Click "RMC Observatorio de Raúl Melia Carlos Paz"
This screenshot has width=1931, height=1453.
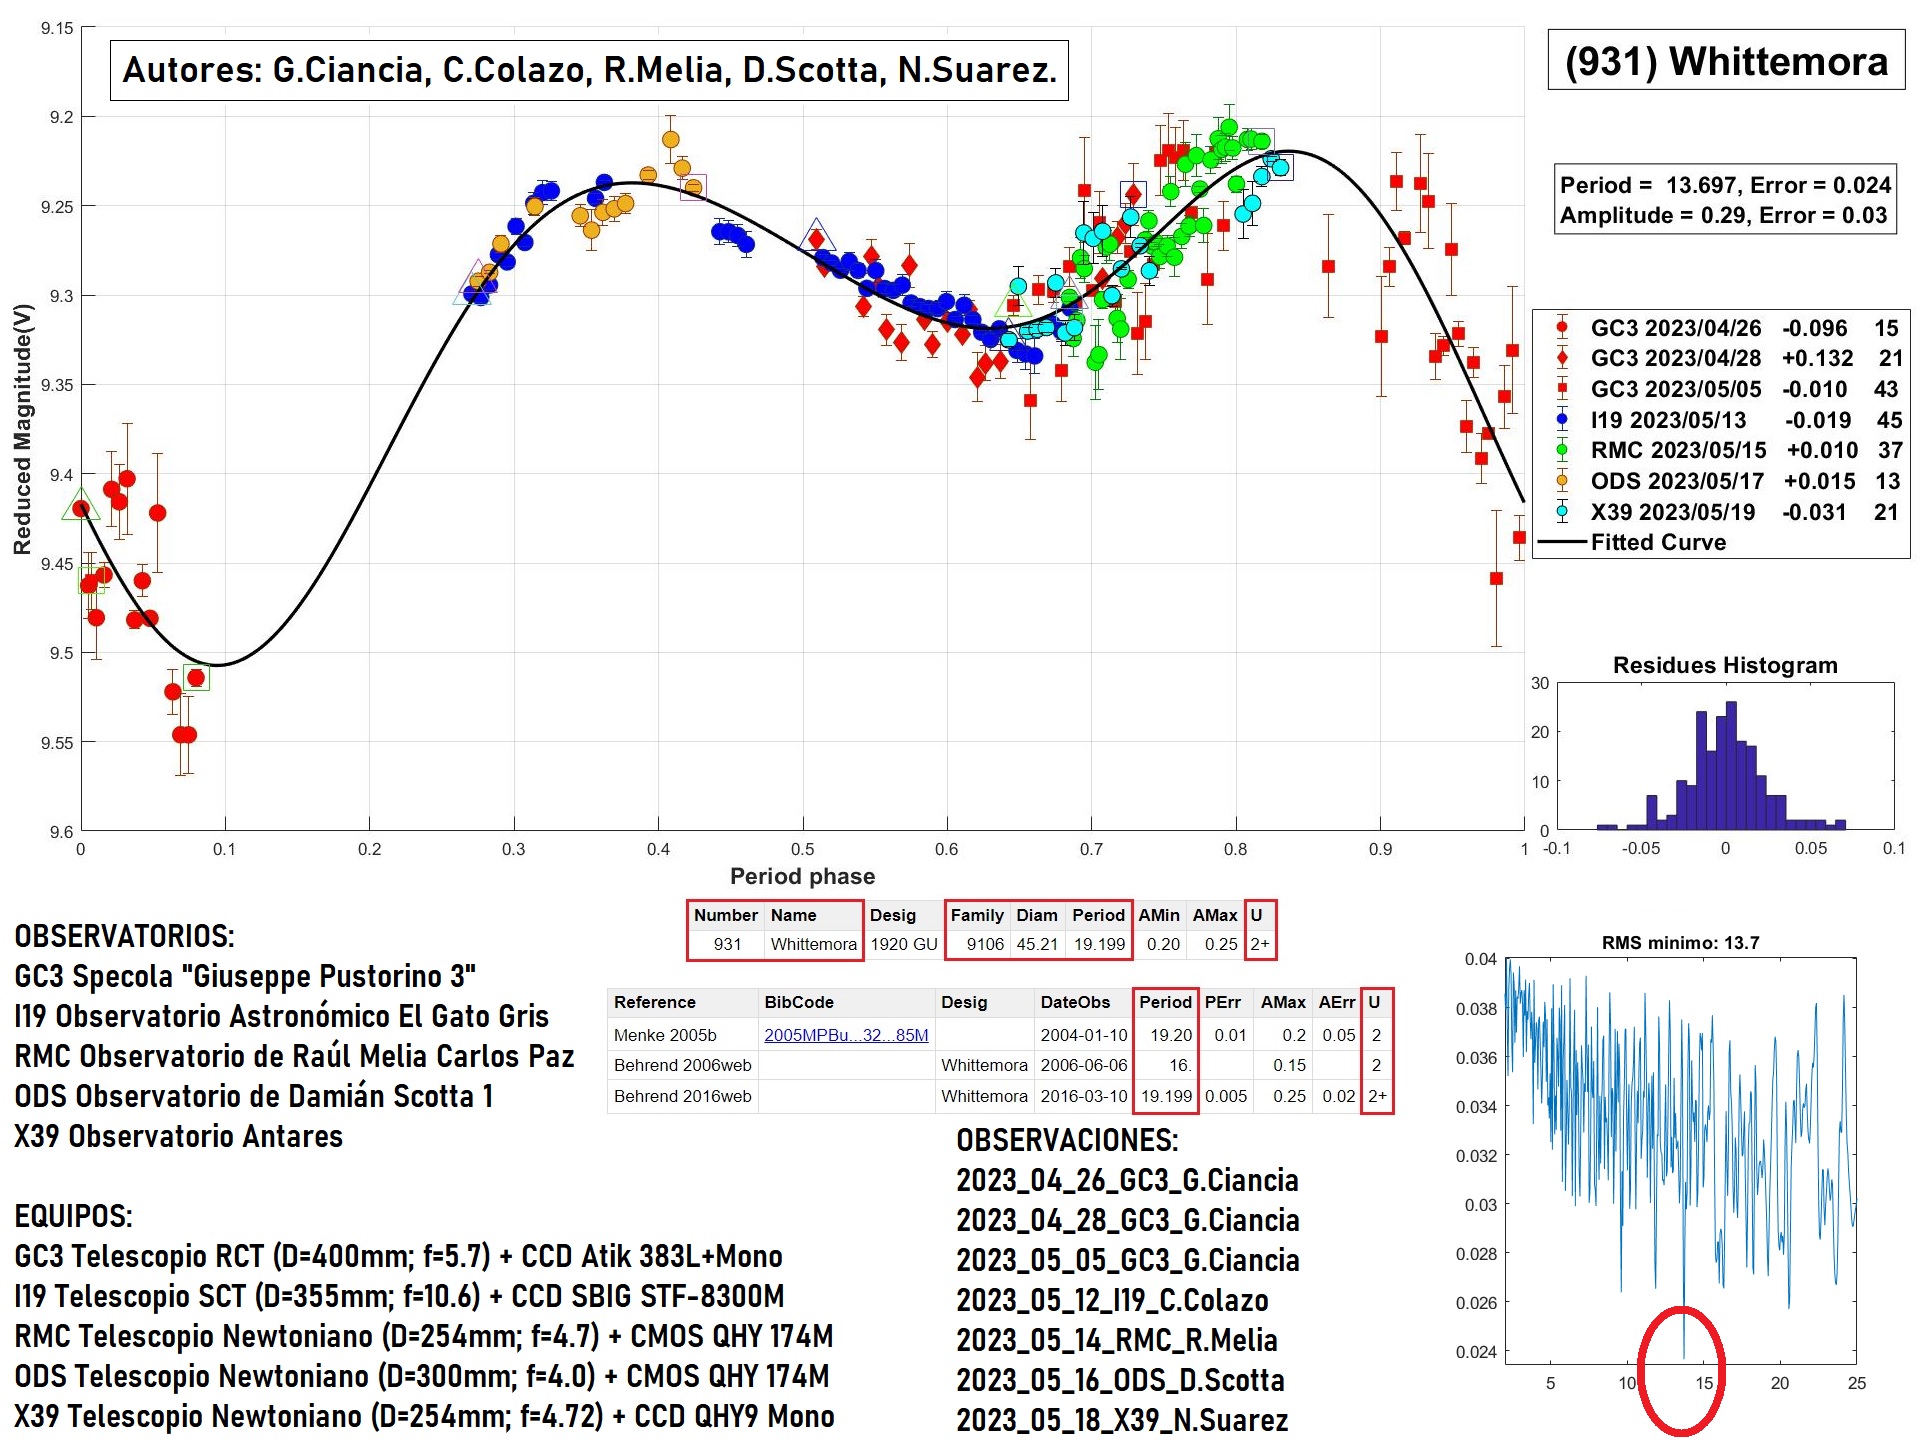coord(294,1056)
